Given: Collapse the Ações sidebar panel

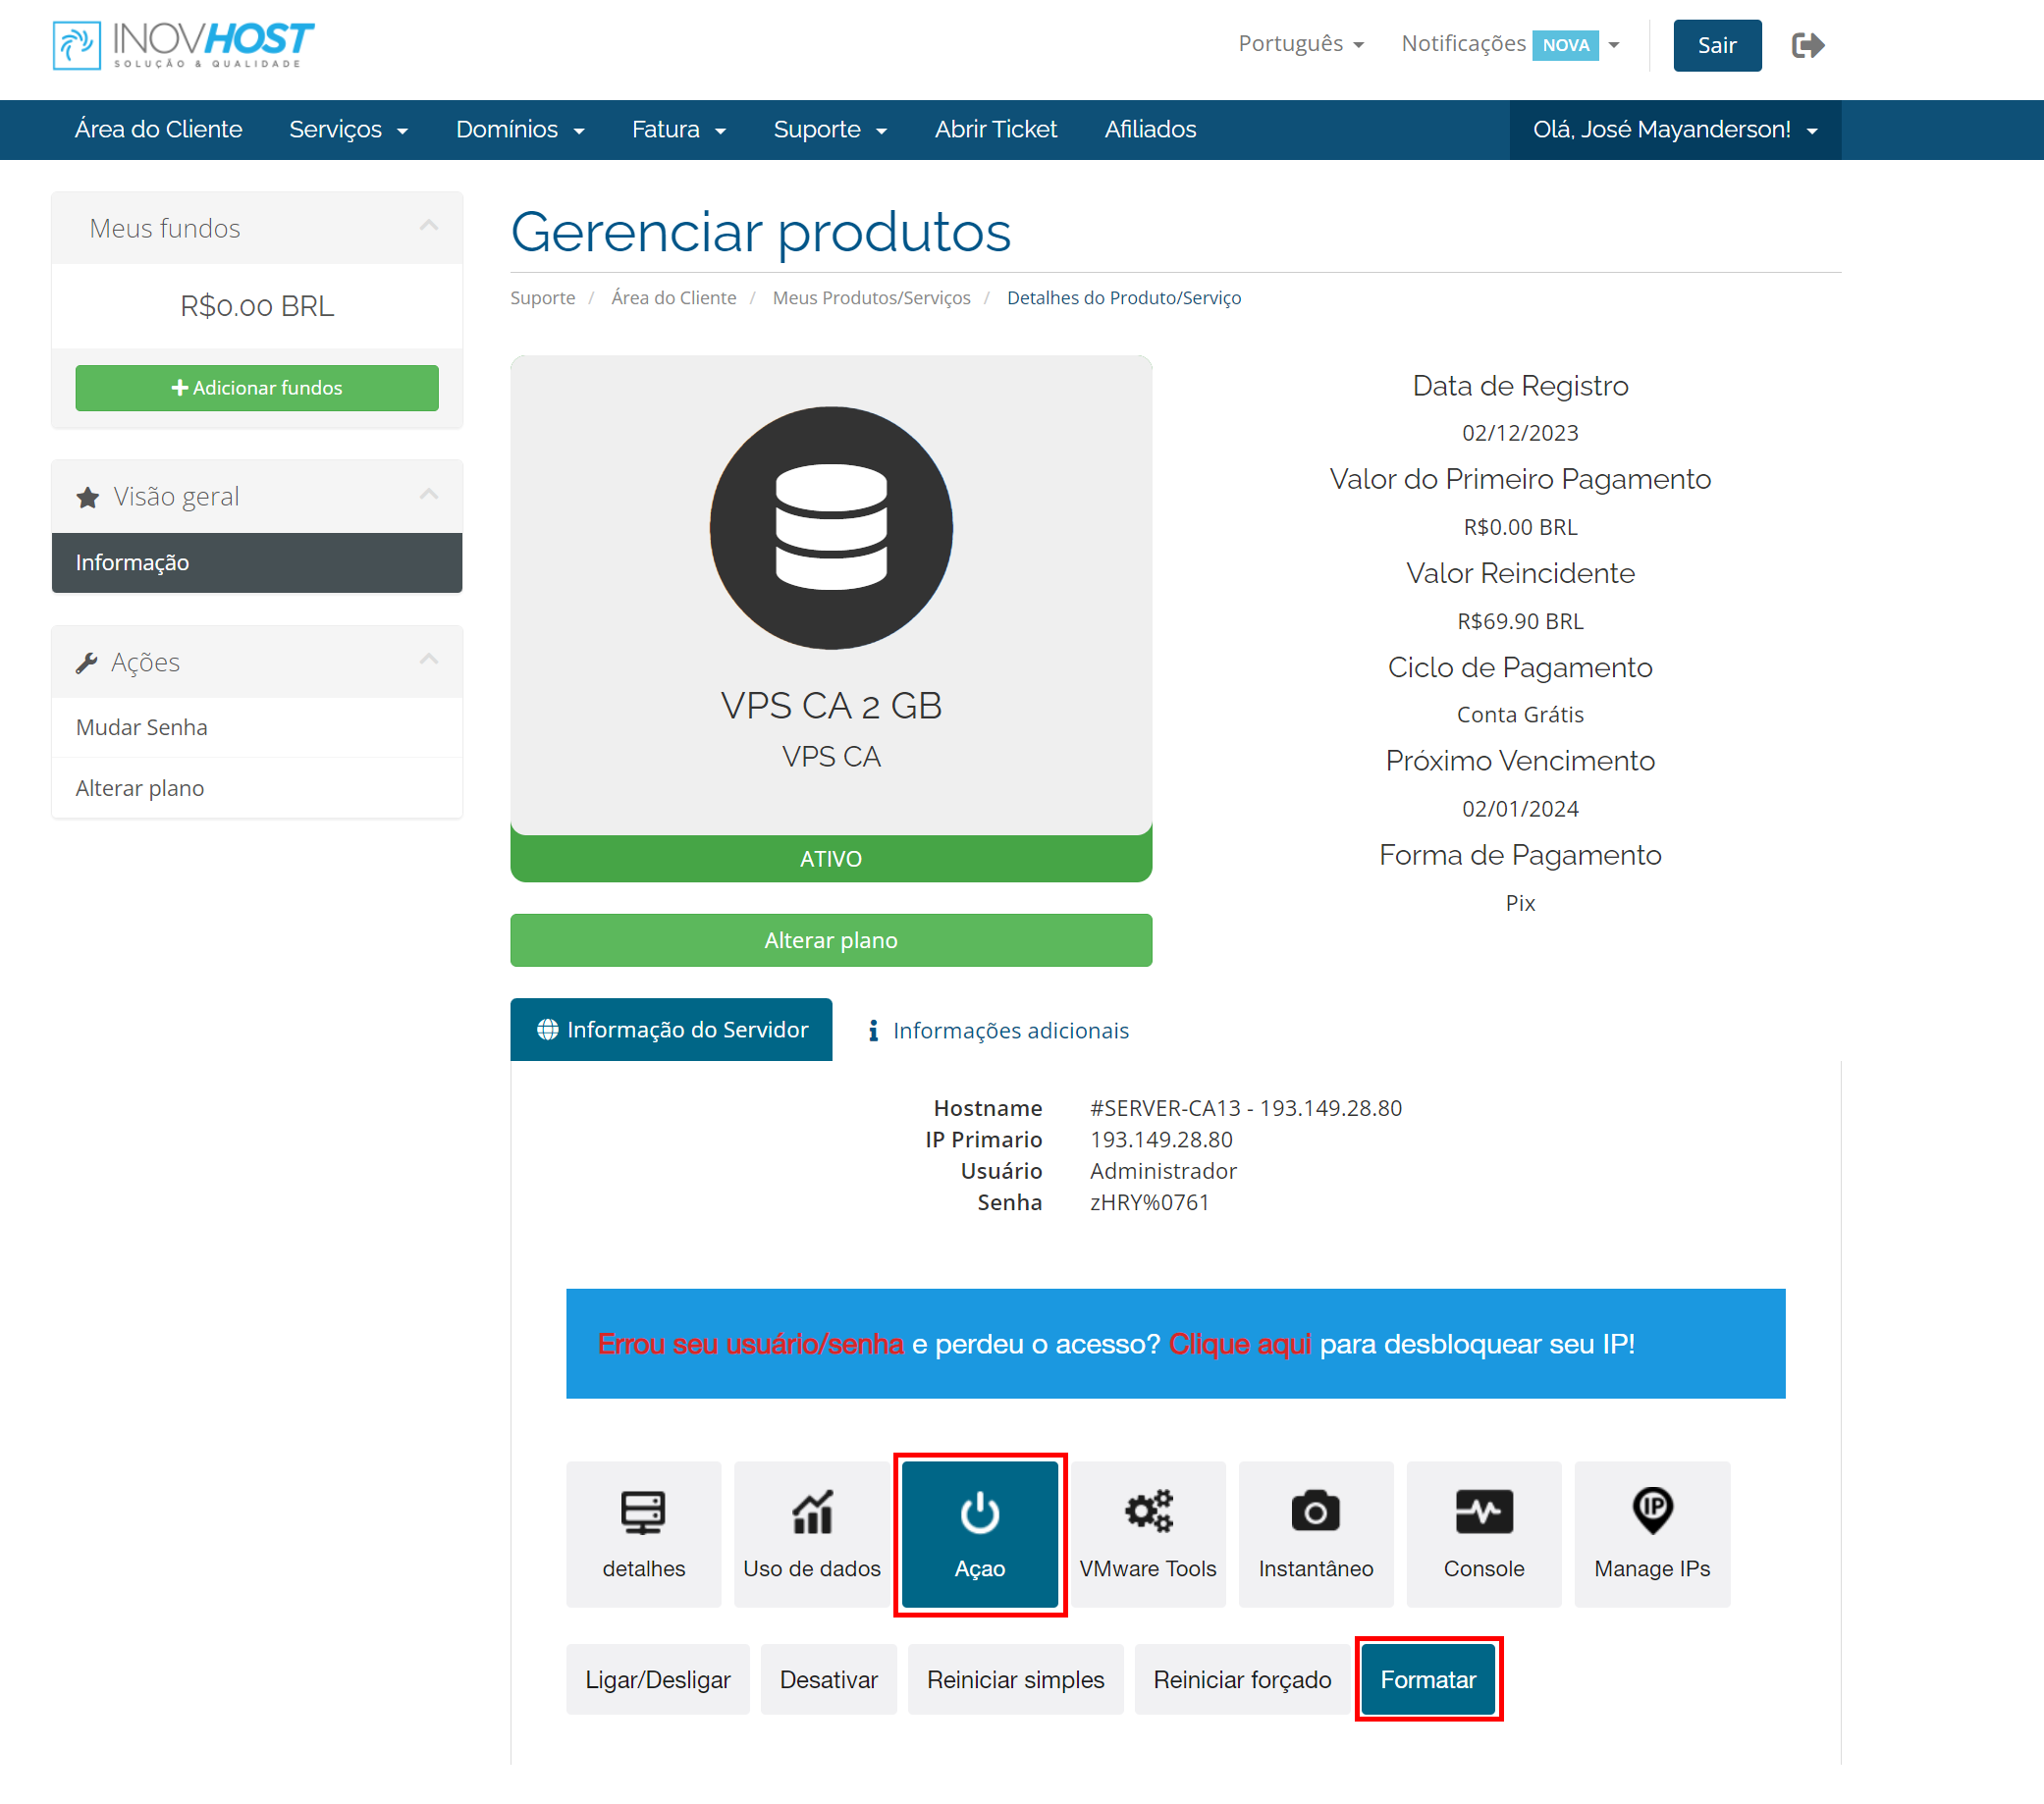Looking at the screenshot, I should (429, 659).
